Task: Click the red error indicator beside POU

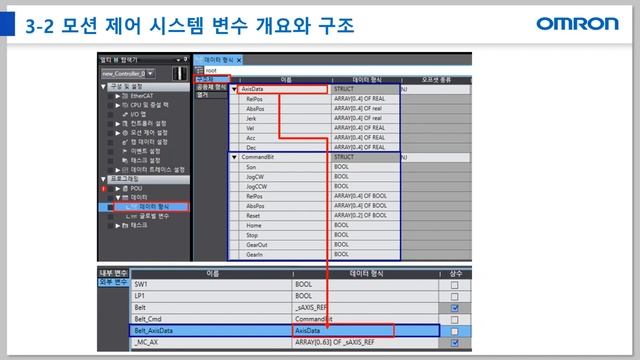Action: (104, 189)
